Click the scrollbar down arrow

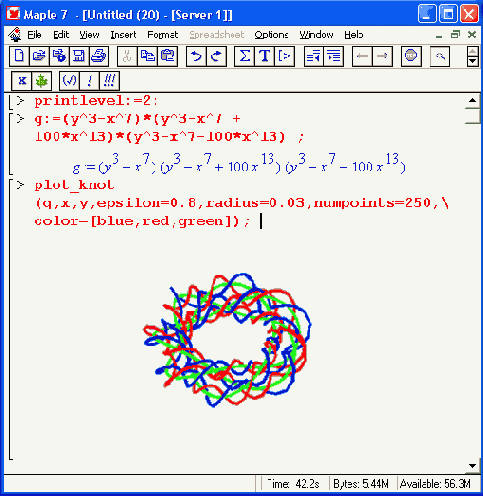(473, 466)
